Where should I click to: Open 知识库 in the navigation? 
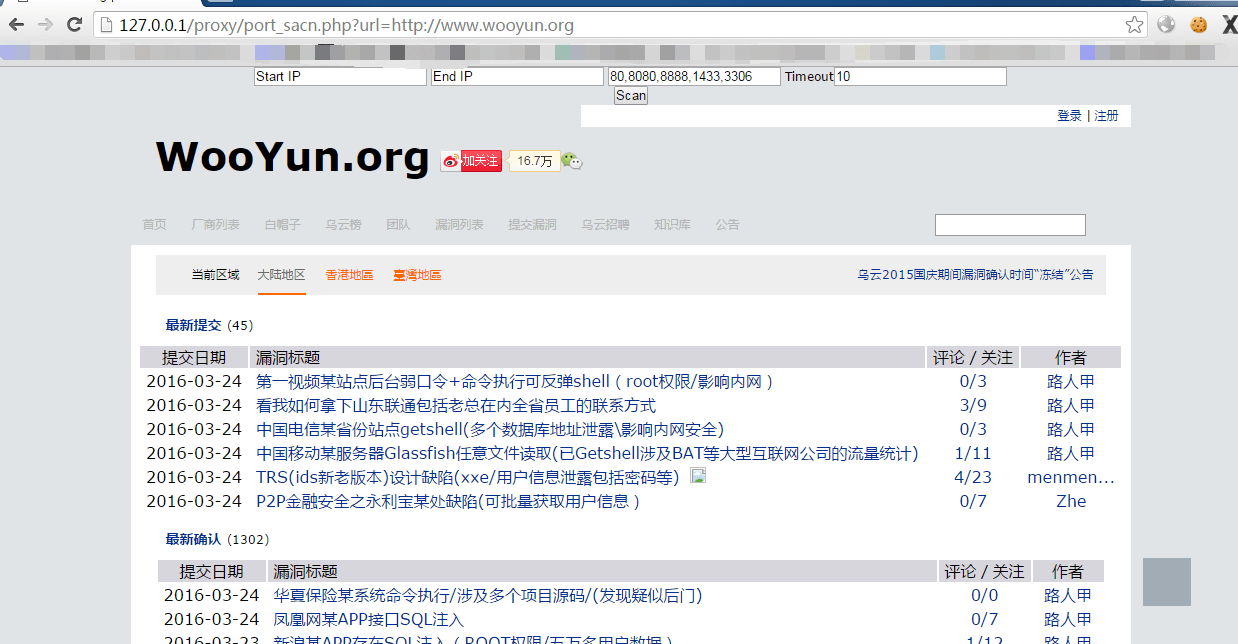[672, 225]
